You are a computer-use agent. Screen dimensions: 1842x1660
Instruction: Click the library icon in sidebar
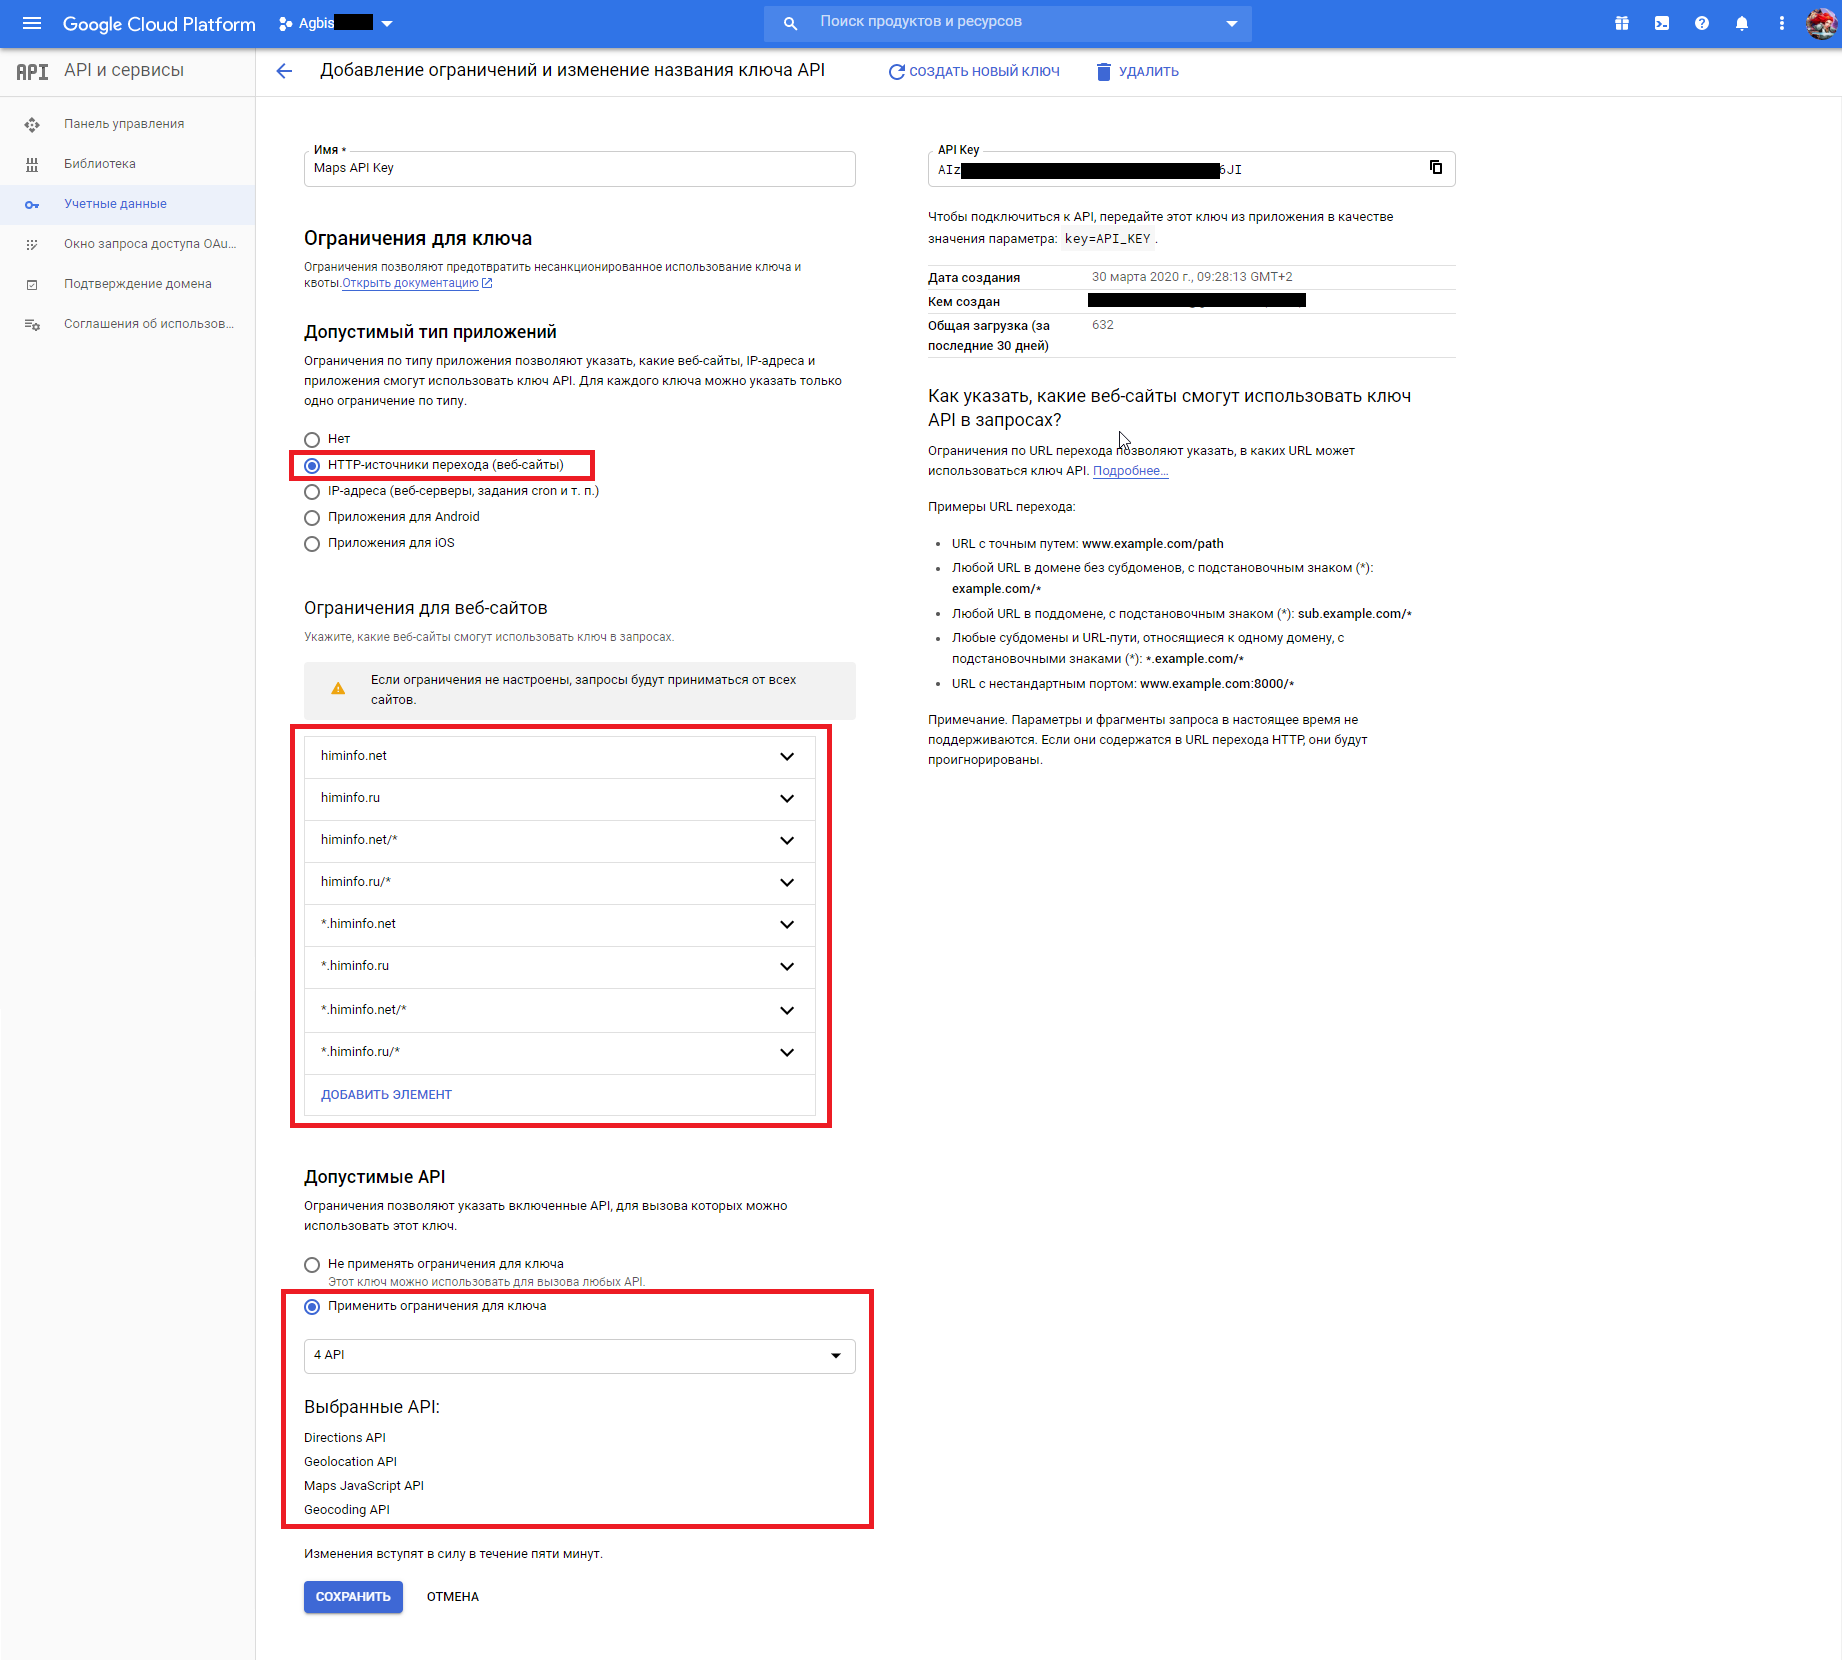[32, 164]
